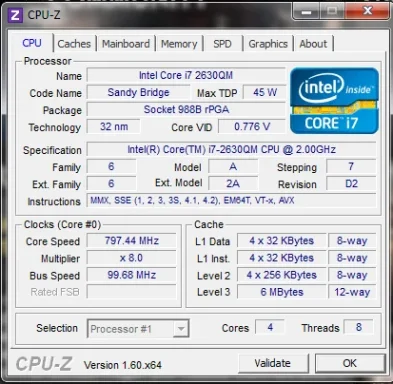Image resolution: width=393 pixels, height=384 pixels.
Task: Click the Specification field i7-2630QM CPU @ 2.00GHz
Action: (231, 149)
